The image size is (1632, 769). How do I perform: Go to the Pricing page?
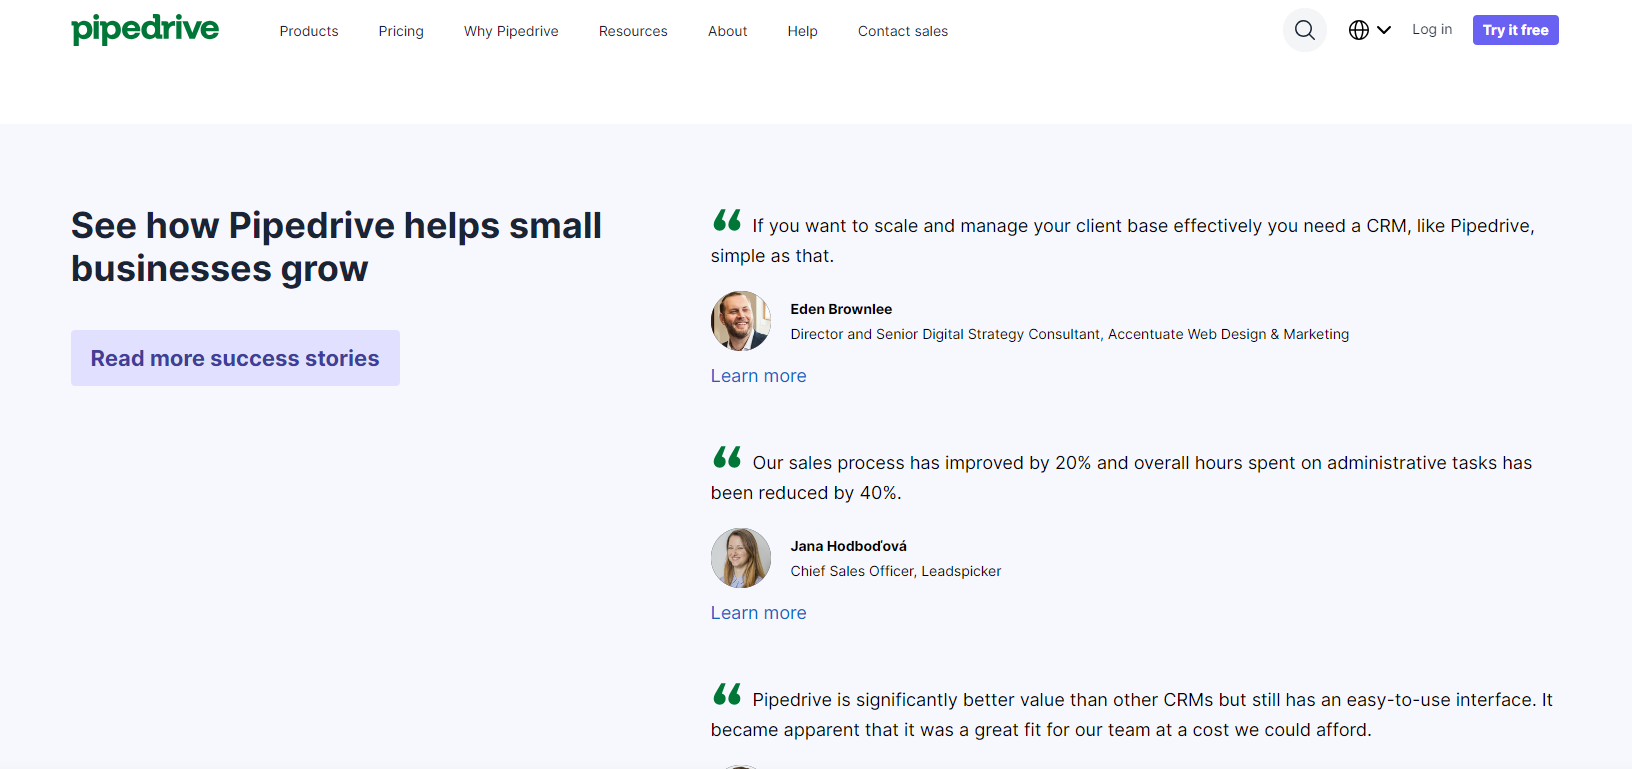coord(401,31)
